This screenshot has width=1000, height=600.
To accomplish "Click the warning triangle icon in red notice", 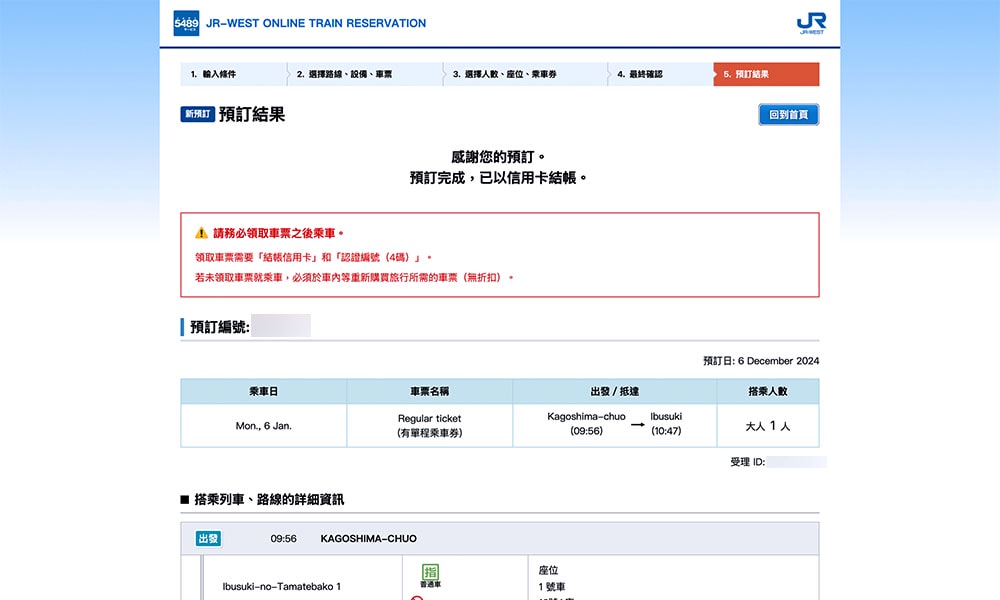I will click(x=202, y=233).
